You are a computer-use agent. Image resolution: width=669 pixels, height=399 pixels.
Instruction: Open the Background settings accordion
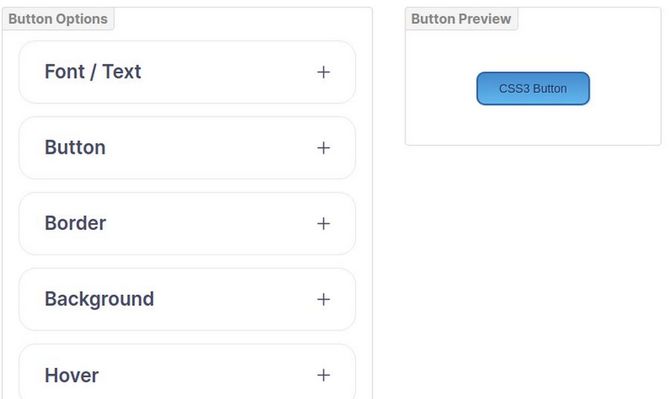click(x=187, y=299)
